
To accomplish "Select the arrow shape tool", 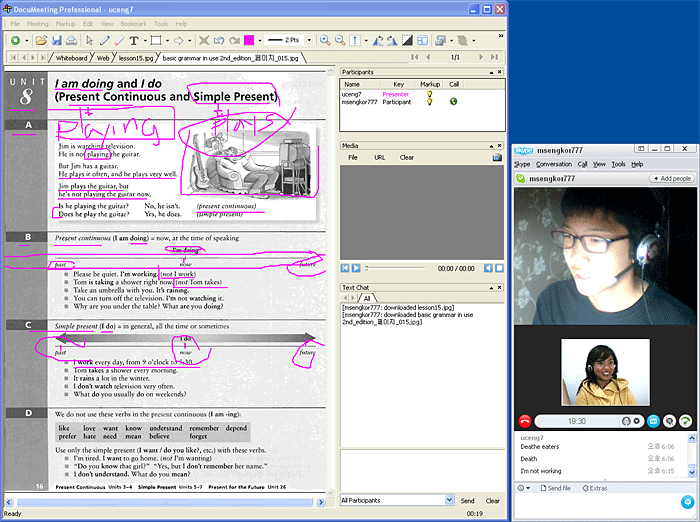I will coord(179,41).
